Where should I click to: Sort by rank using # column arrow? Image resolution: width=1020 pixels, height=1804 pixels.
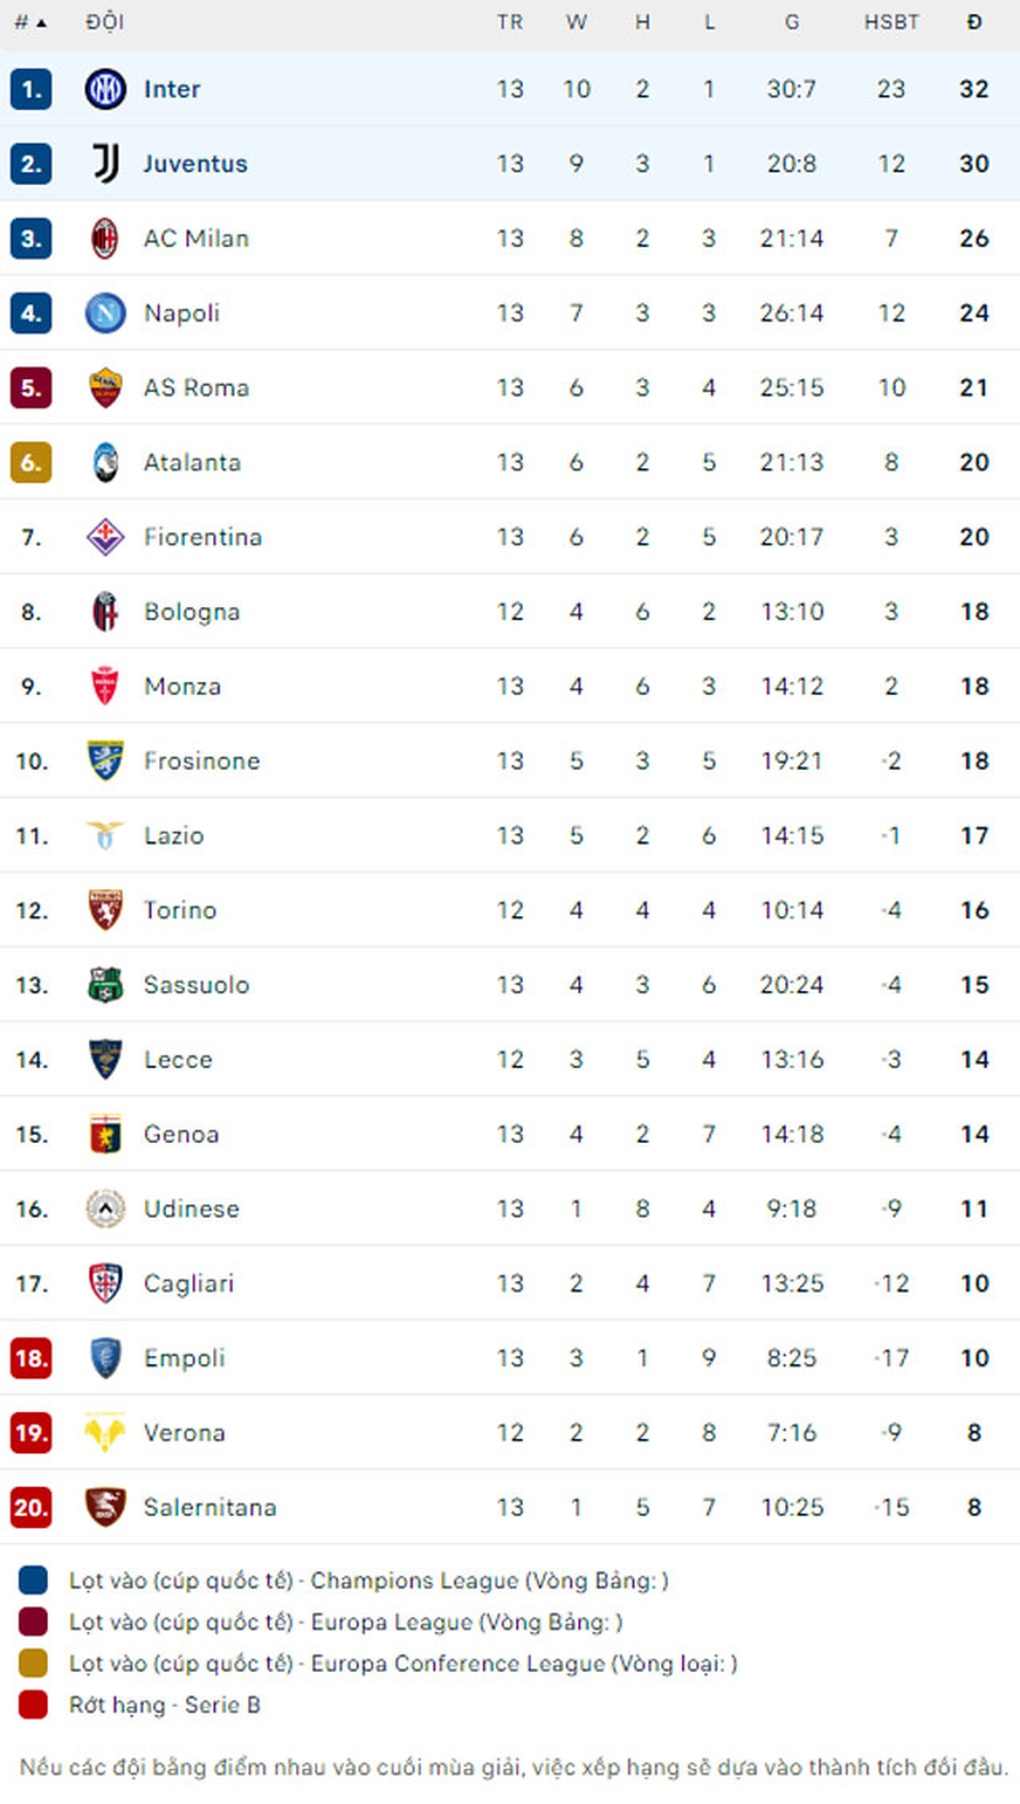pyautogui.click(x=31, y=22)
